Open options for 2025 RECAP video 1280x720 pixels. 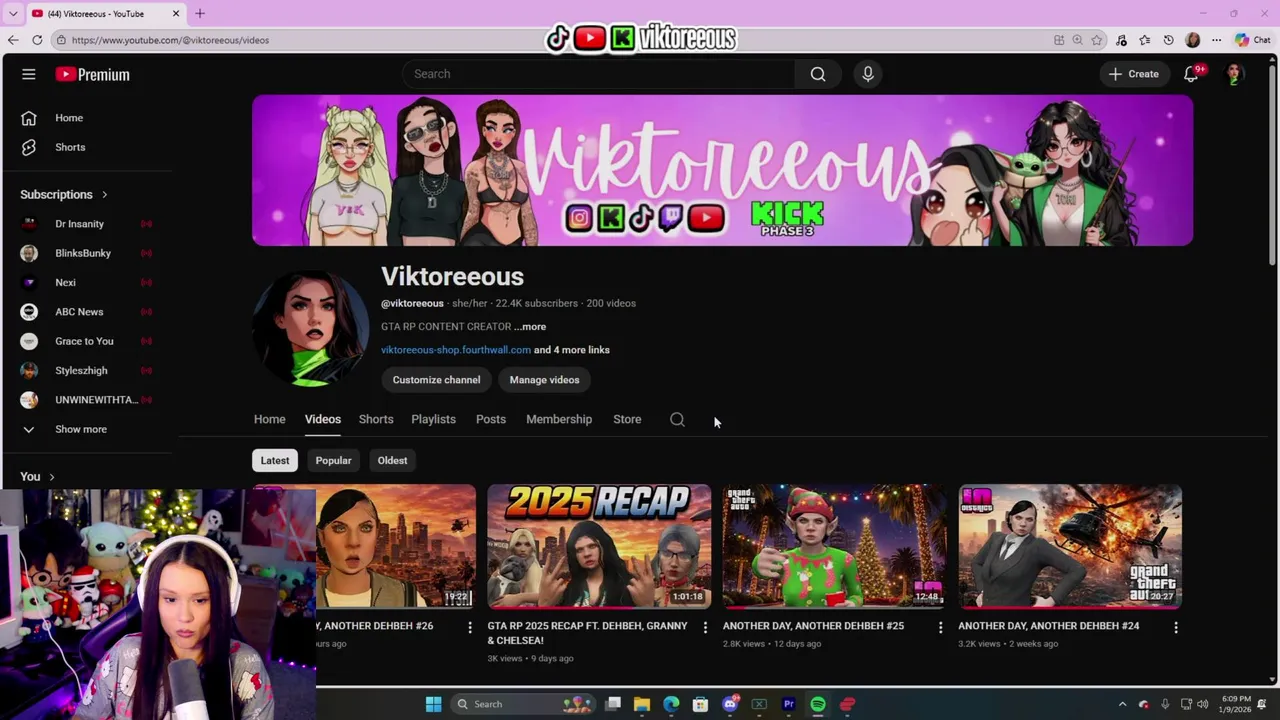[705, 627]
